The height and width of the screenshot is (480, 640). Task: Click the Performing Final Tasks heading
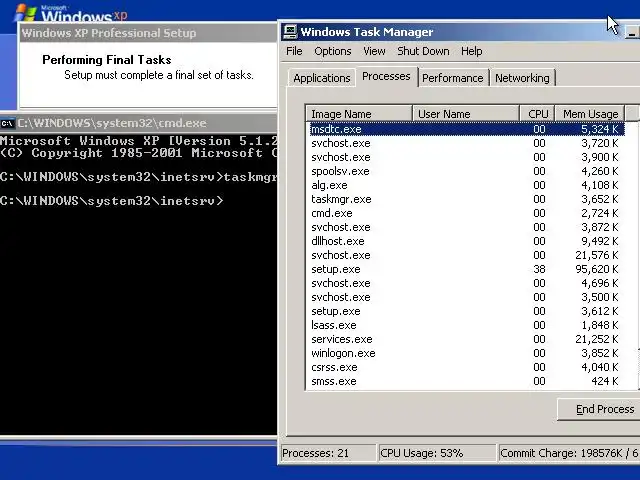(107, 60)
